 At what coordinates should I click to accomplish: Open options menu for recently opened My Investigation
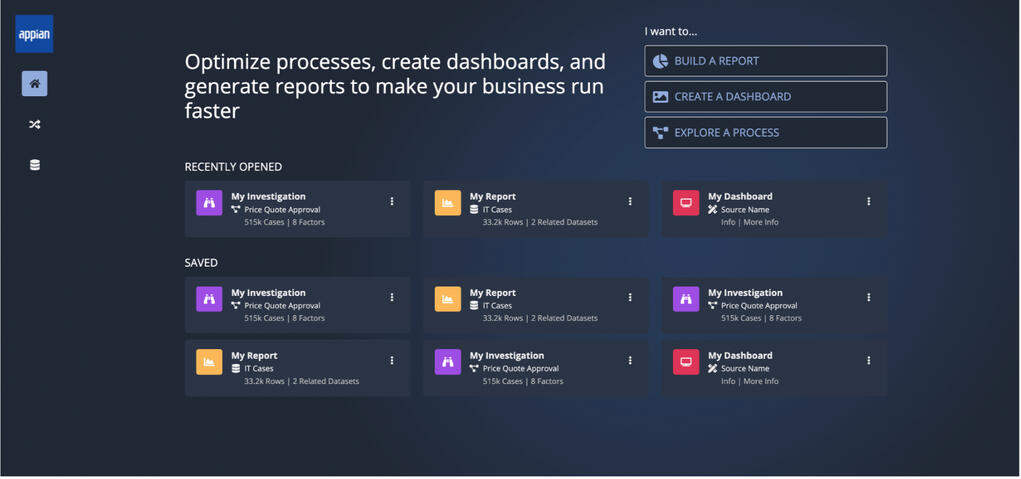pyautogui.click(x=392, y=202)
